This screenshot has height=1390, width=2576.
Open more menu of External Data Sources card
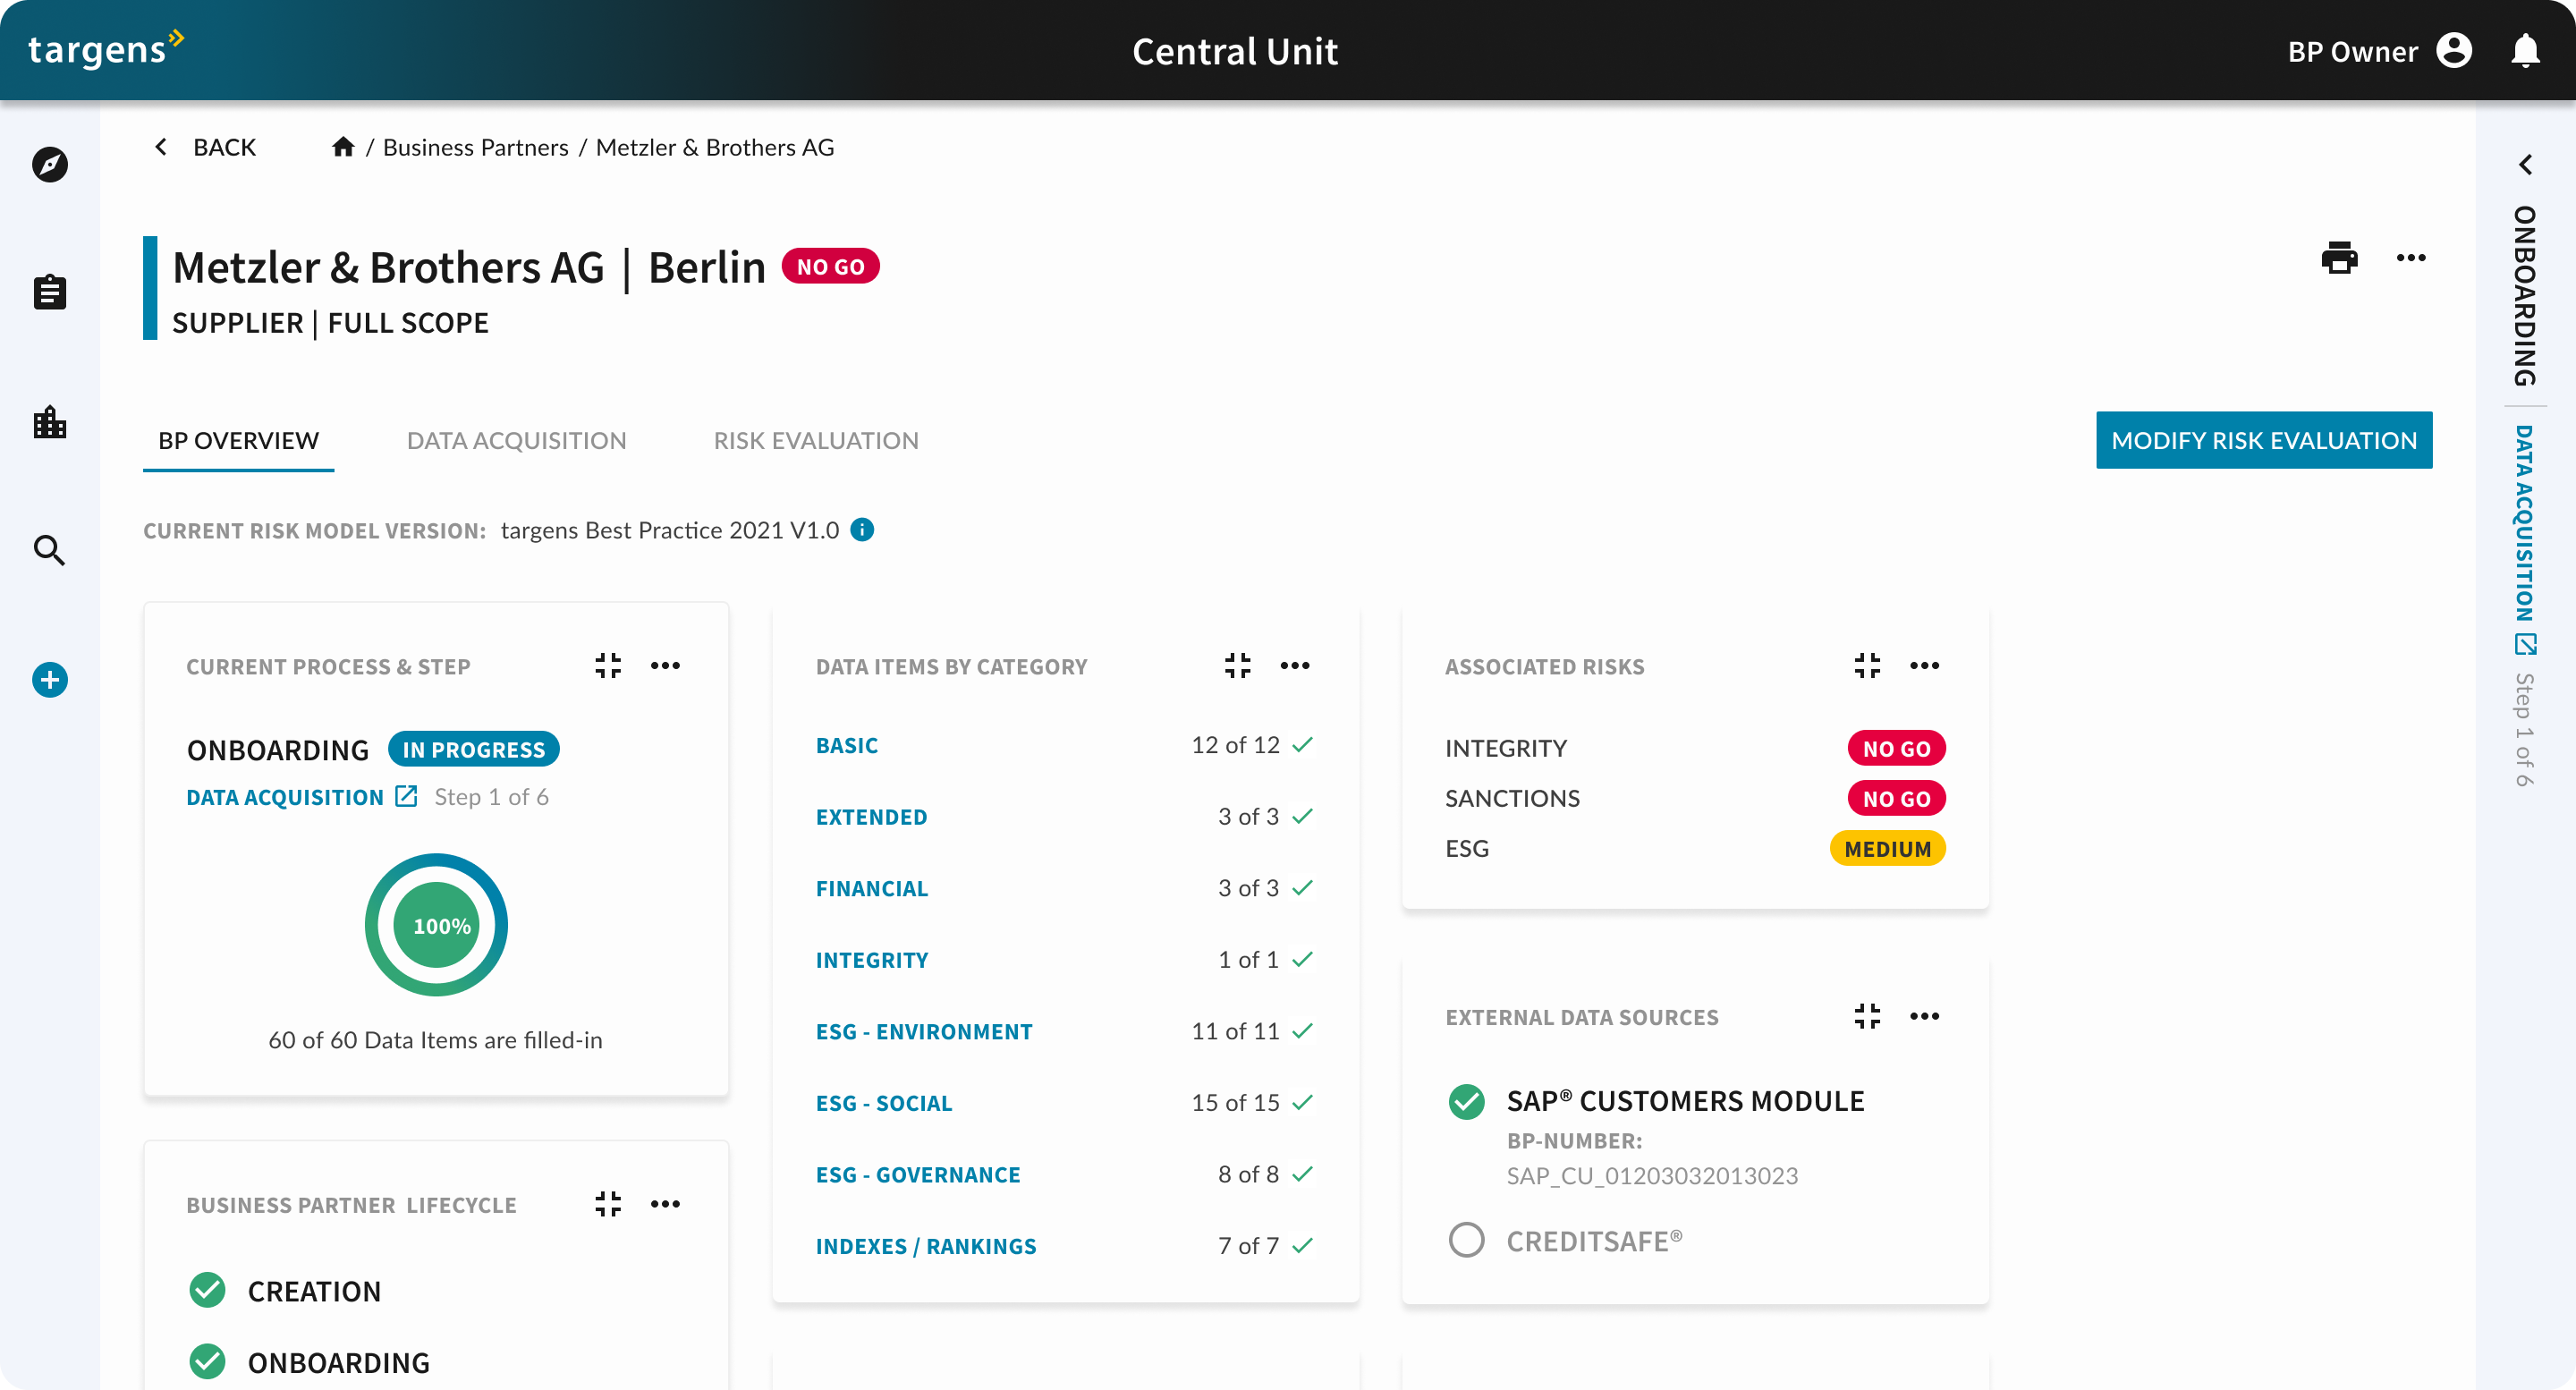[1924, 1016]
